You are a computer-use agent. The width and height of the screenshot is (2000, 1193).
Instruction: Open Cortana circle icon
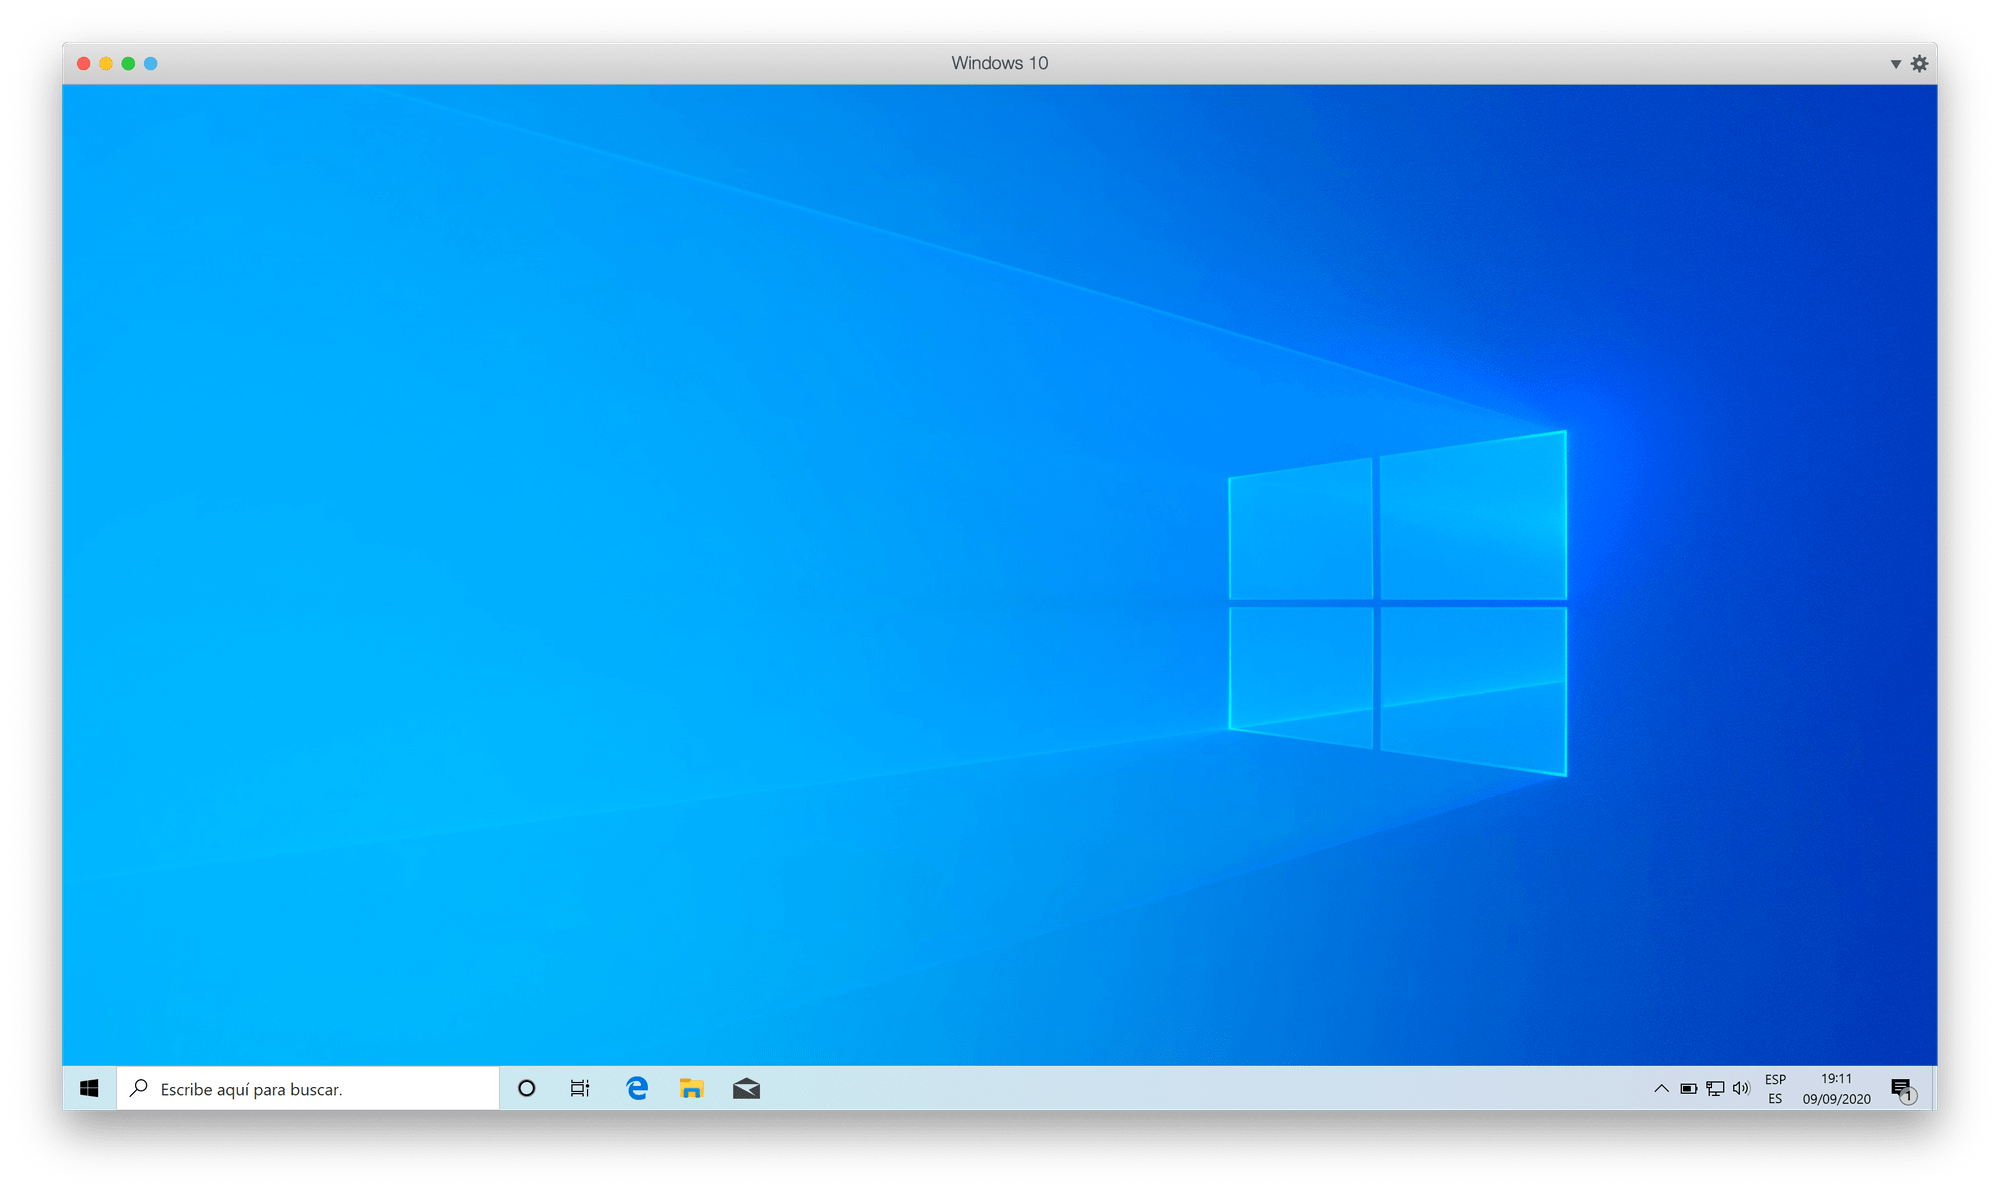click(526, 1088)
